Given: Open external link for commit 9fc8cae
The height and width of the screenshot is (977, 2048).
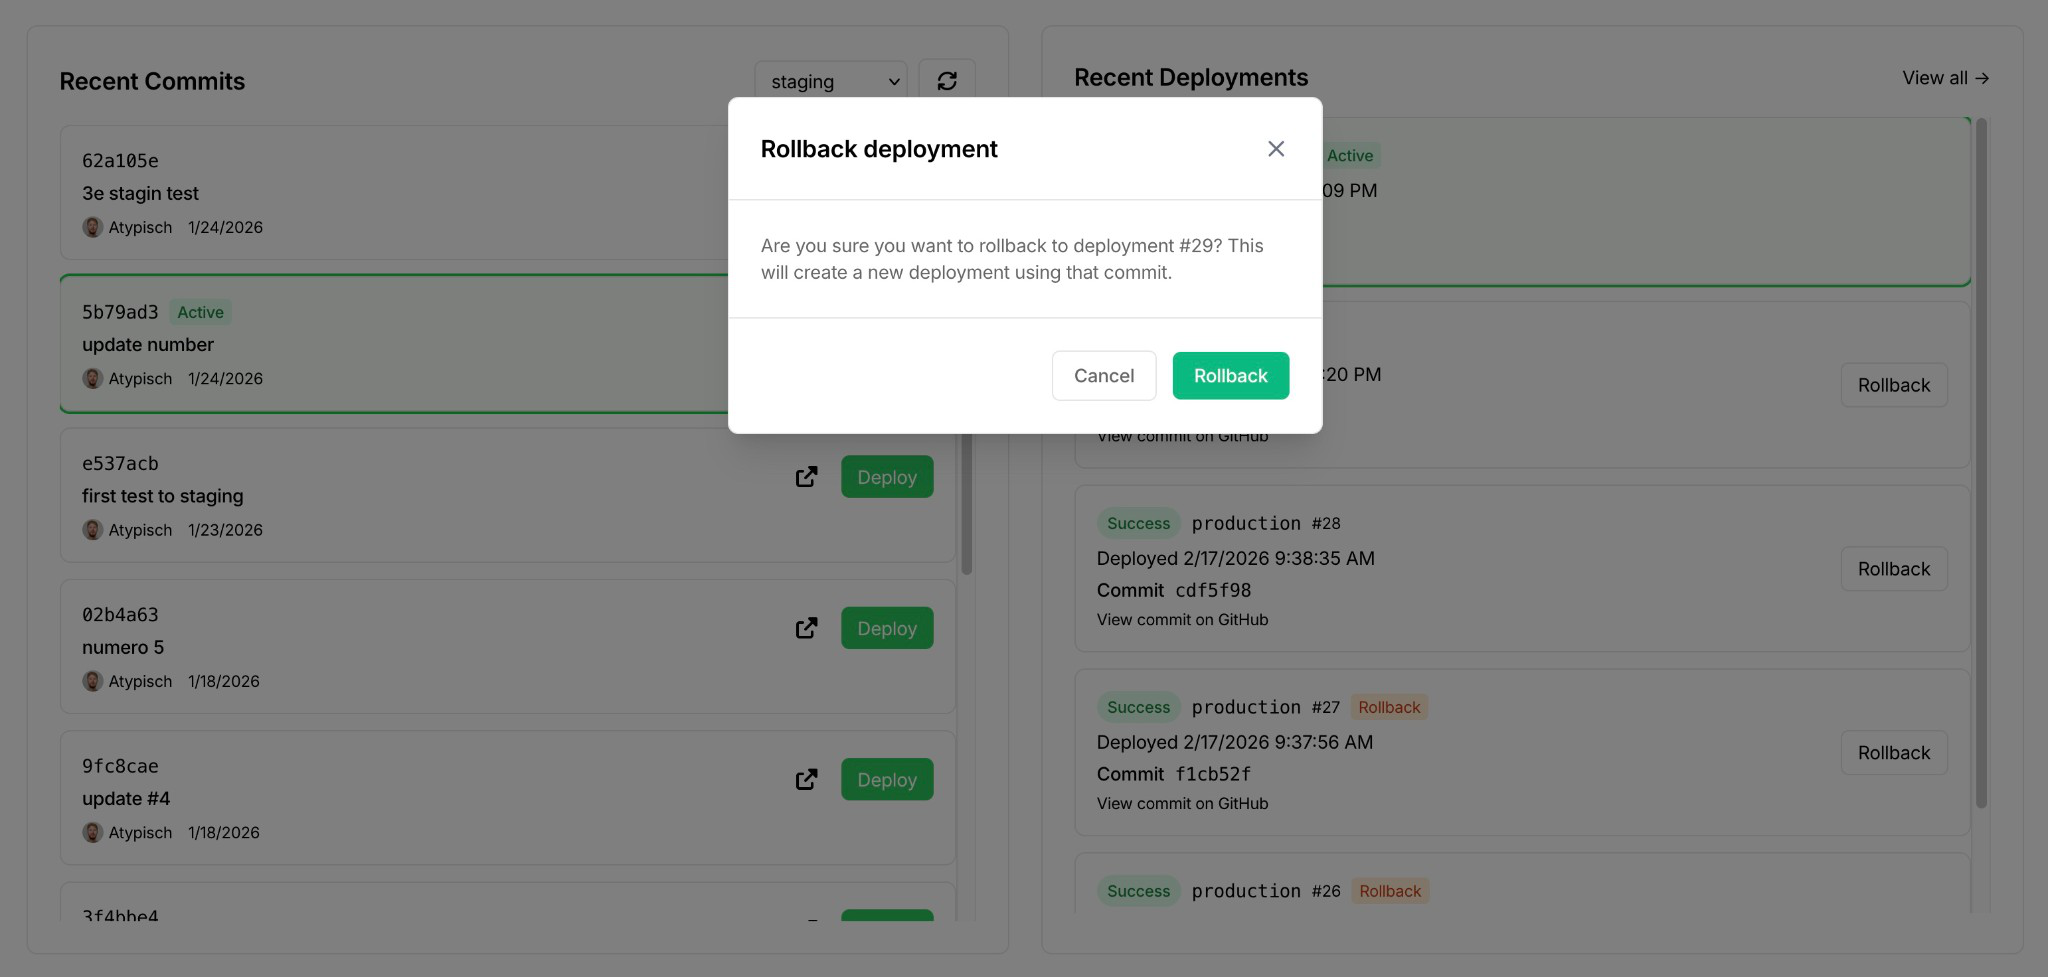Looking at the screenshot, I should (806, 779).
